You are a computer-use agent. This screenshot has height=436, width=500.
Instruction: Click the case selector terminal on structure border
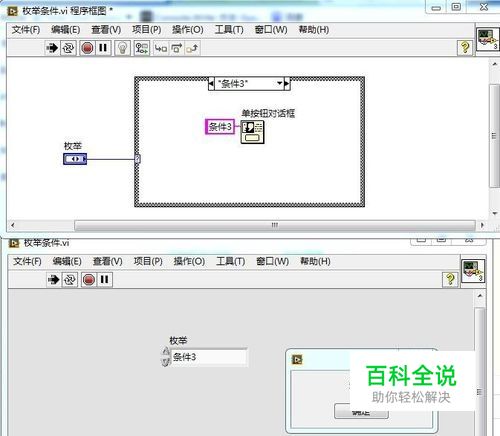(x=137, y=159)
